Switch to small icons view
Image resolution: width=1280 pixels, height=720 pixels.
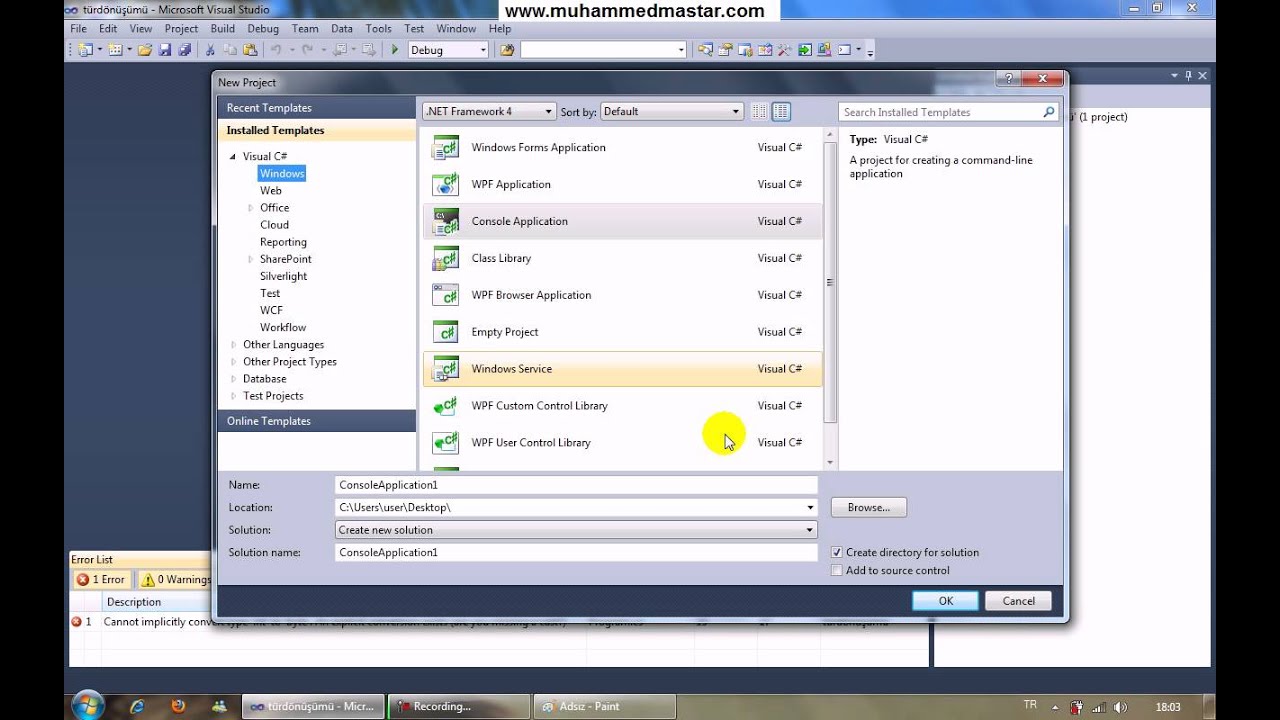[760, 112]
